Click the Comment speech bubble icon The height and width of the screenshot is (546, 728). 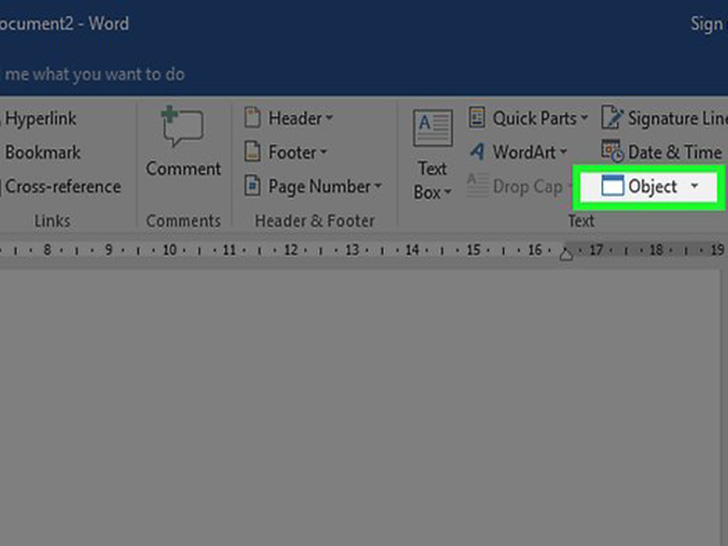(x=182, y=126)
